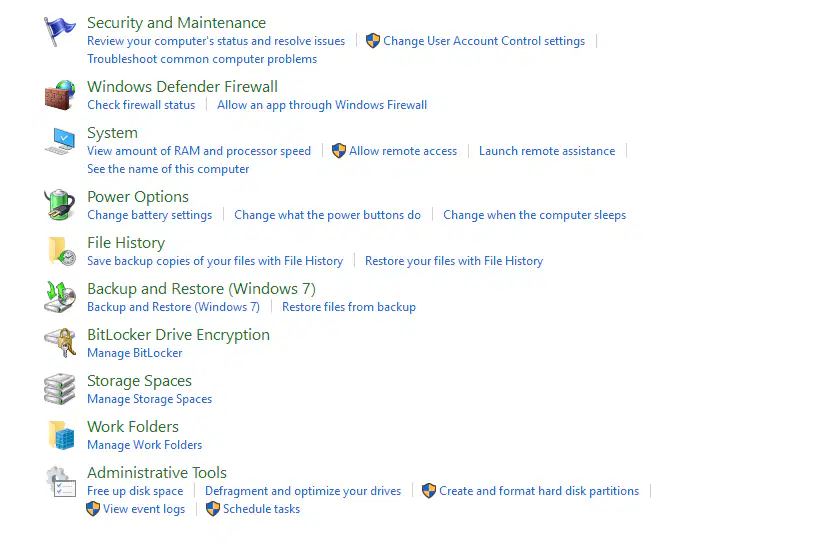Open the File History folder clock icon
830x542 pixels.
pyautogui.click(x=61, y=251)
